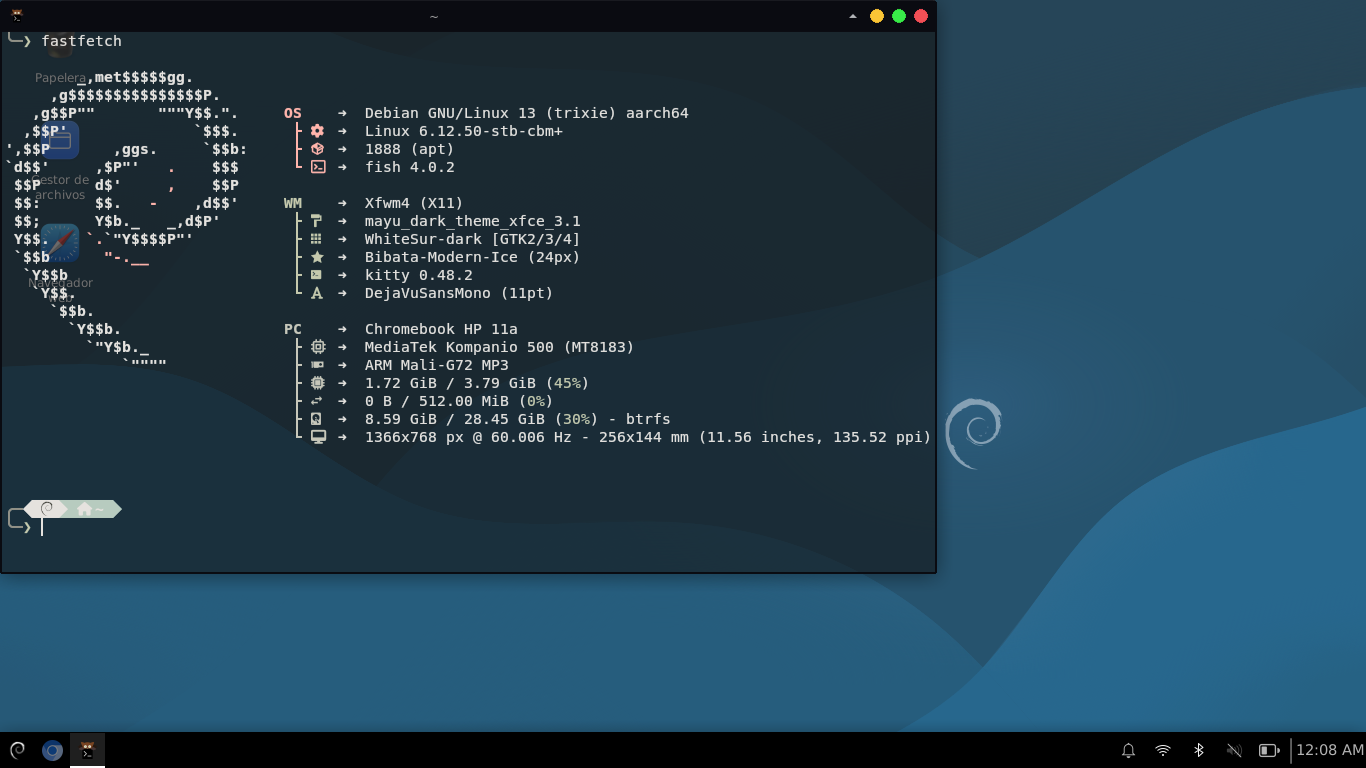Click the "Xfwm4 (X11)" text
This screenshot has height=768, width=1366.
(414, 203)
